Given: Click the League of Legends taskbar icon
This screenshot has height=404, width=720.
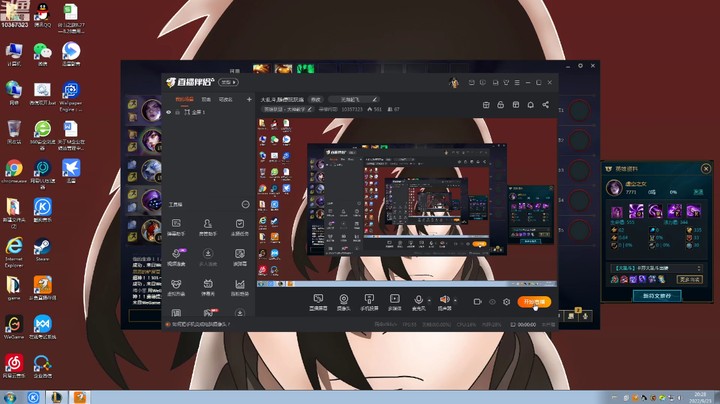Looking at the screenshot, I should pyautogui.click(x=56, y=397).
